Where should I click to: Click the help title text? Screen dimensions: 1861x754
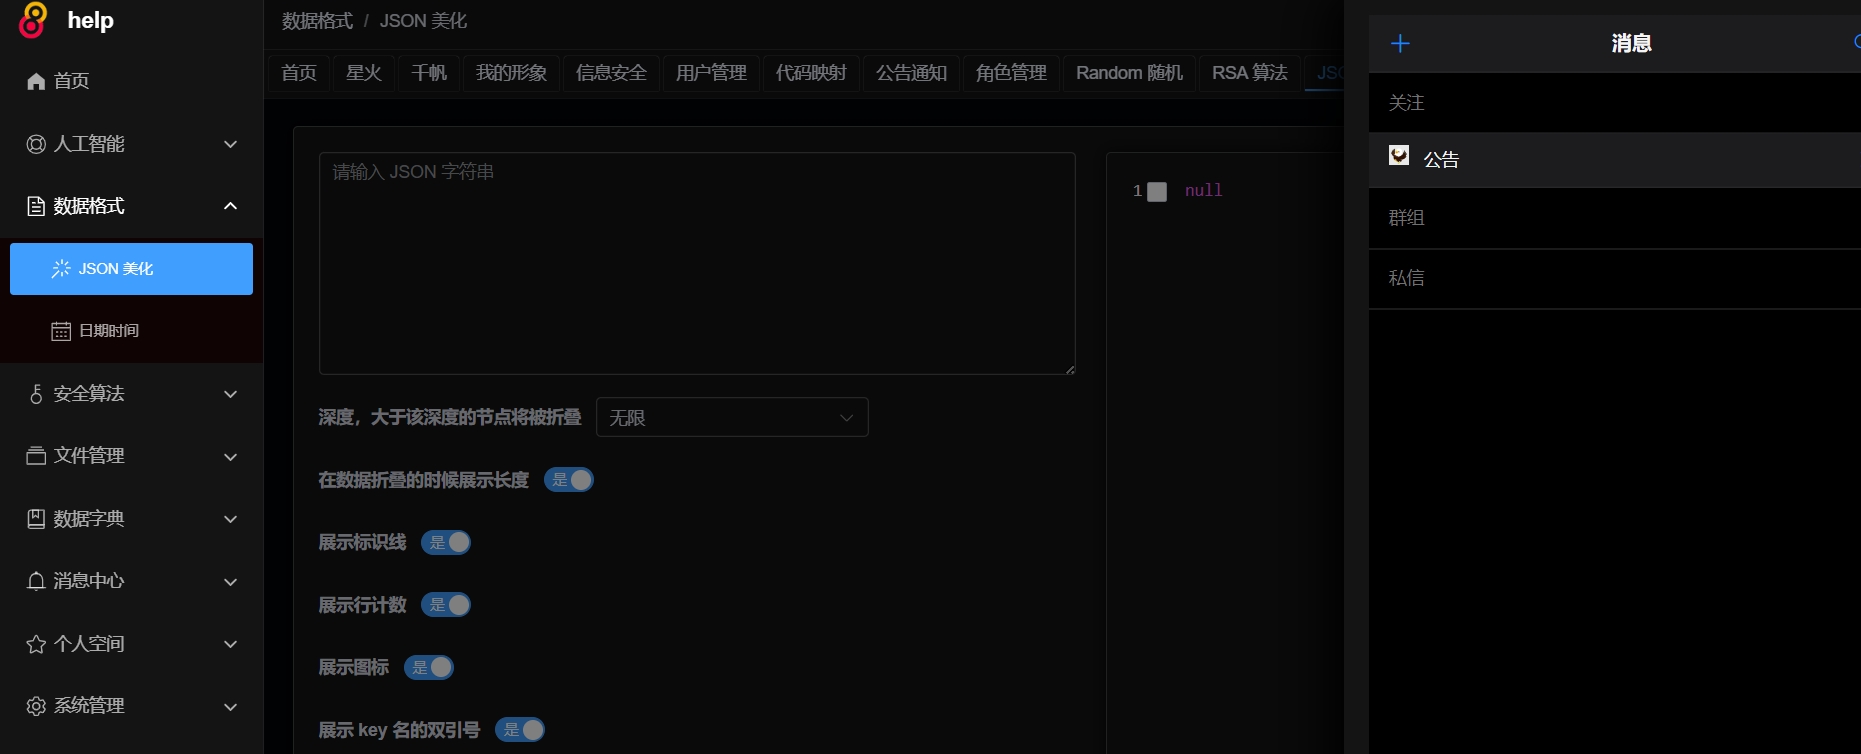point(90,20)
